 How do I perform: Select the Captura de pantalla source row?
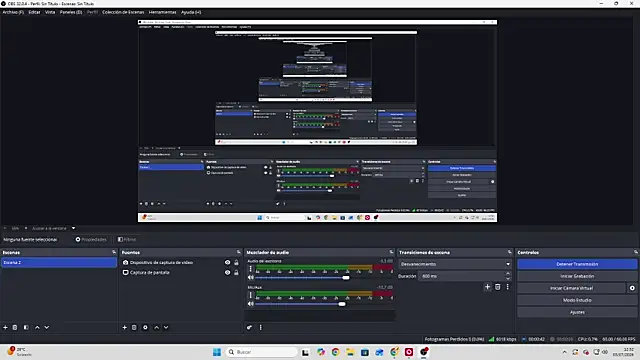coord(180,272)
